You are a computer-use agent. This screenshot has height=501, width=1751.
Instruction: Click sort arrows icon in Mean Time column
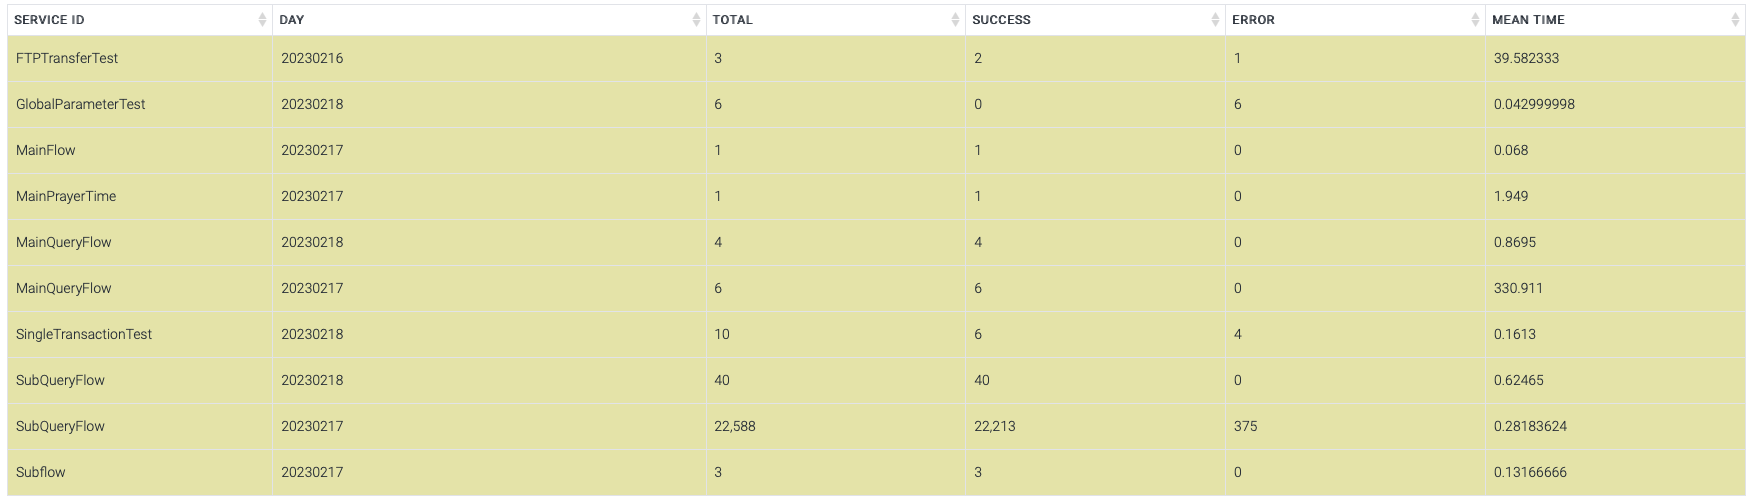[1735, 20]
